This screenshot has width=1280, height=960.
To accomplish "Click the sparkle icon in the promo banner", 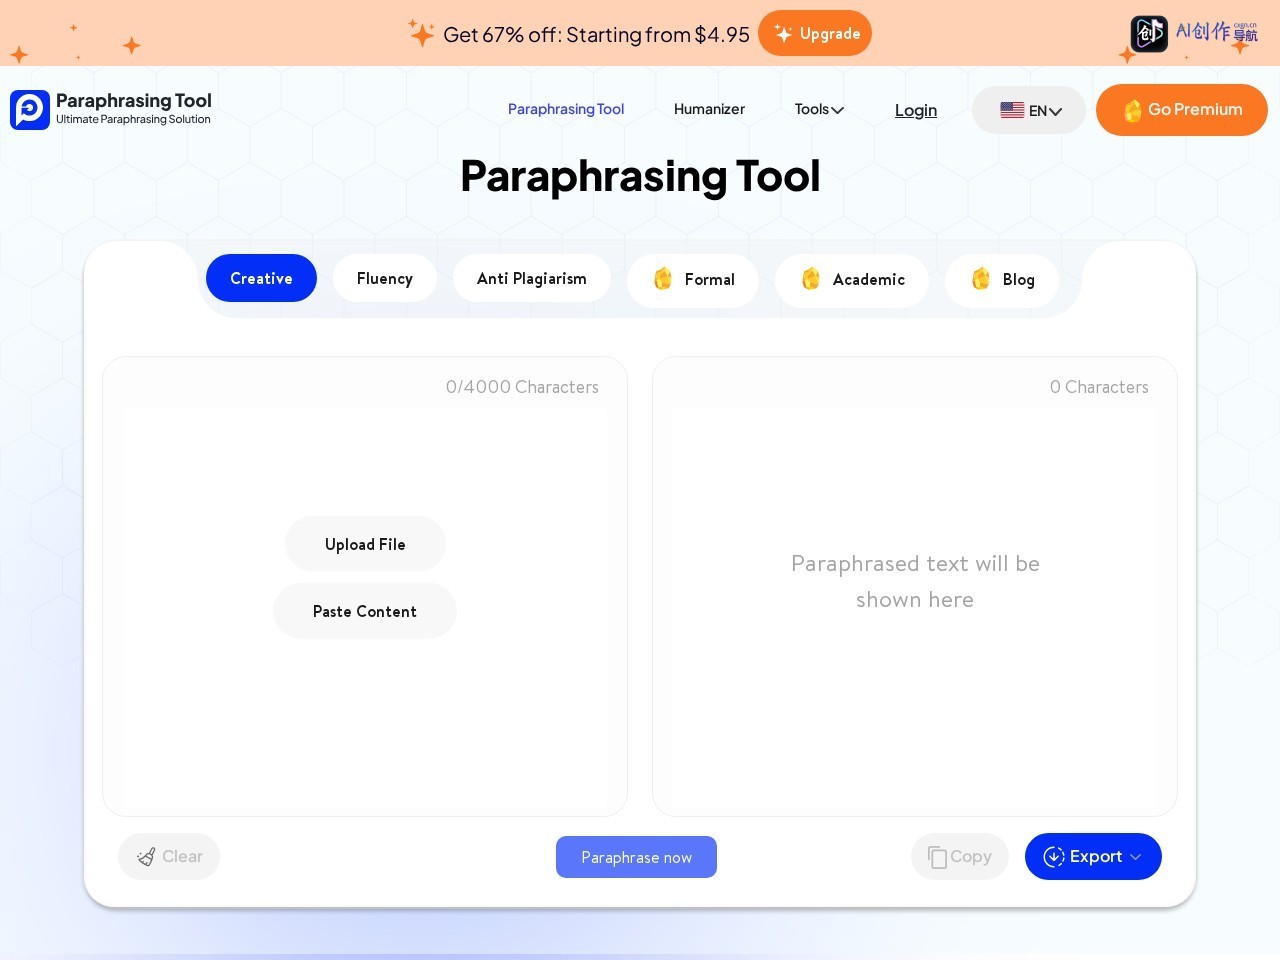I will coord(421,33).
